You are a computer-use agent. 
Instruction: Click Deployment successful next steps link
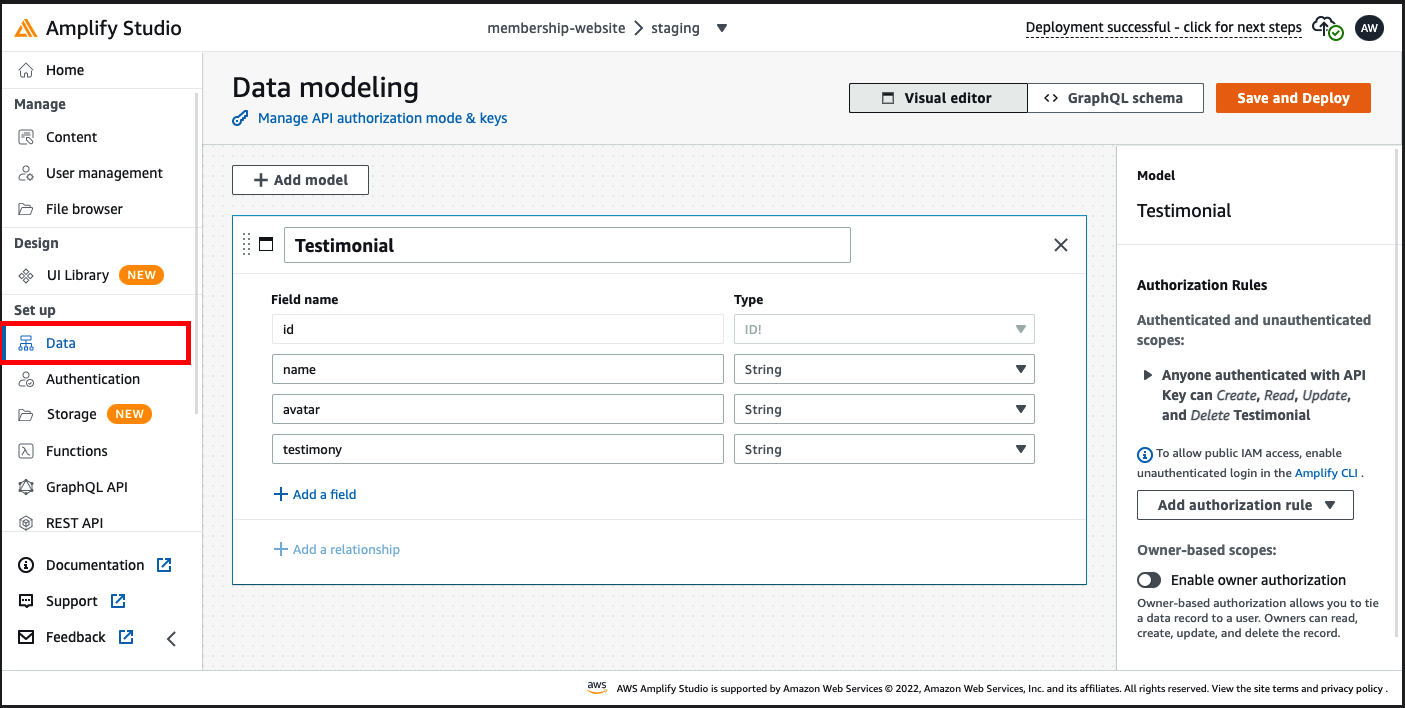(x=1164, y=28)
